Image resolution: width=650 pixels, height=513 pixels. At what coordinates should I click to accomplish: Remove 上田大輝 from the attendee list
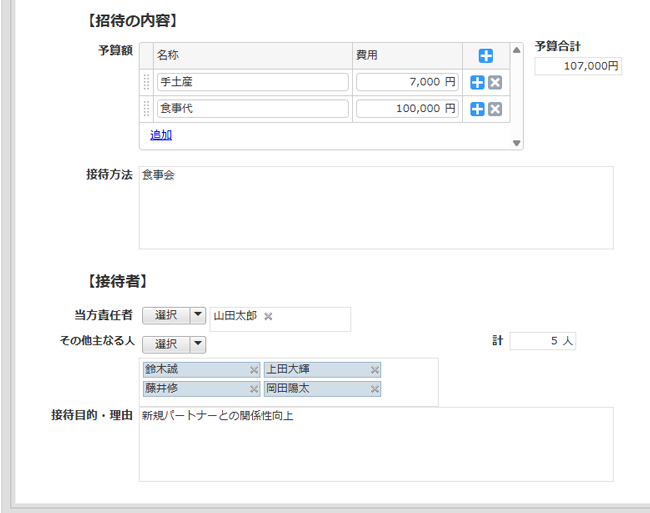374,370
